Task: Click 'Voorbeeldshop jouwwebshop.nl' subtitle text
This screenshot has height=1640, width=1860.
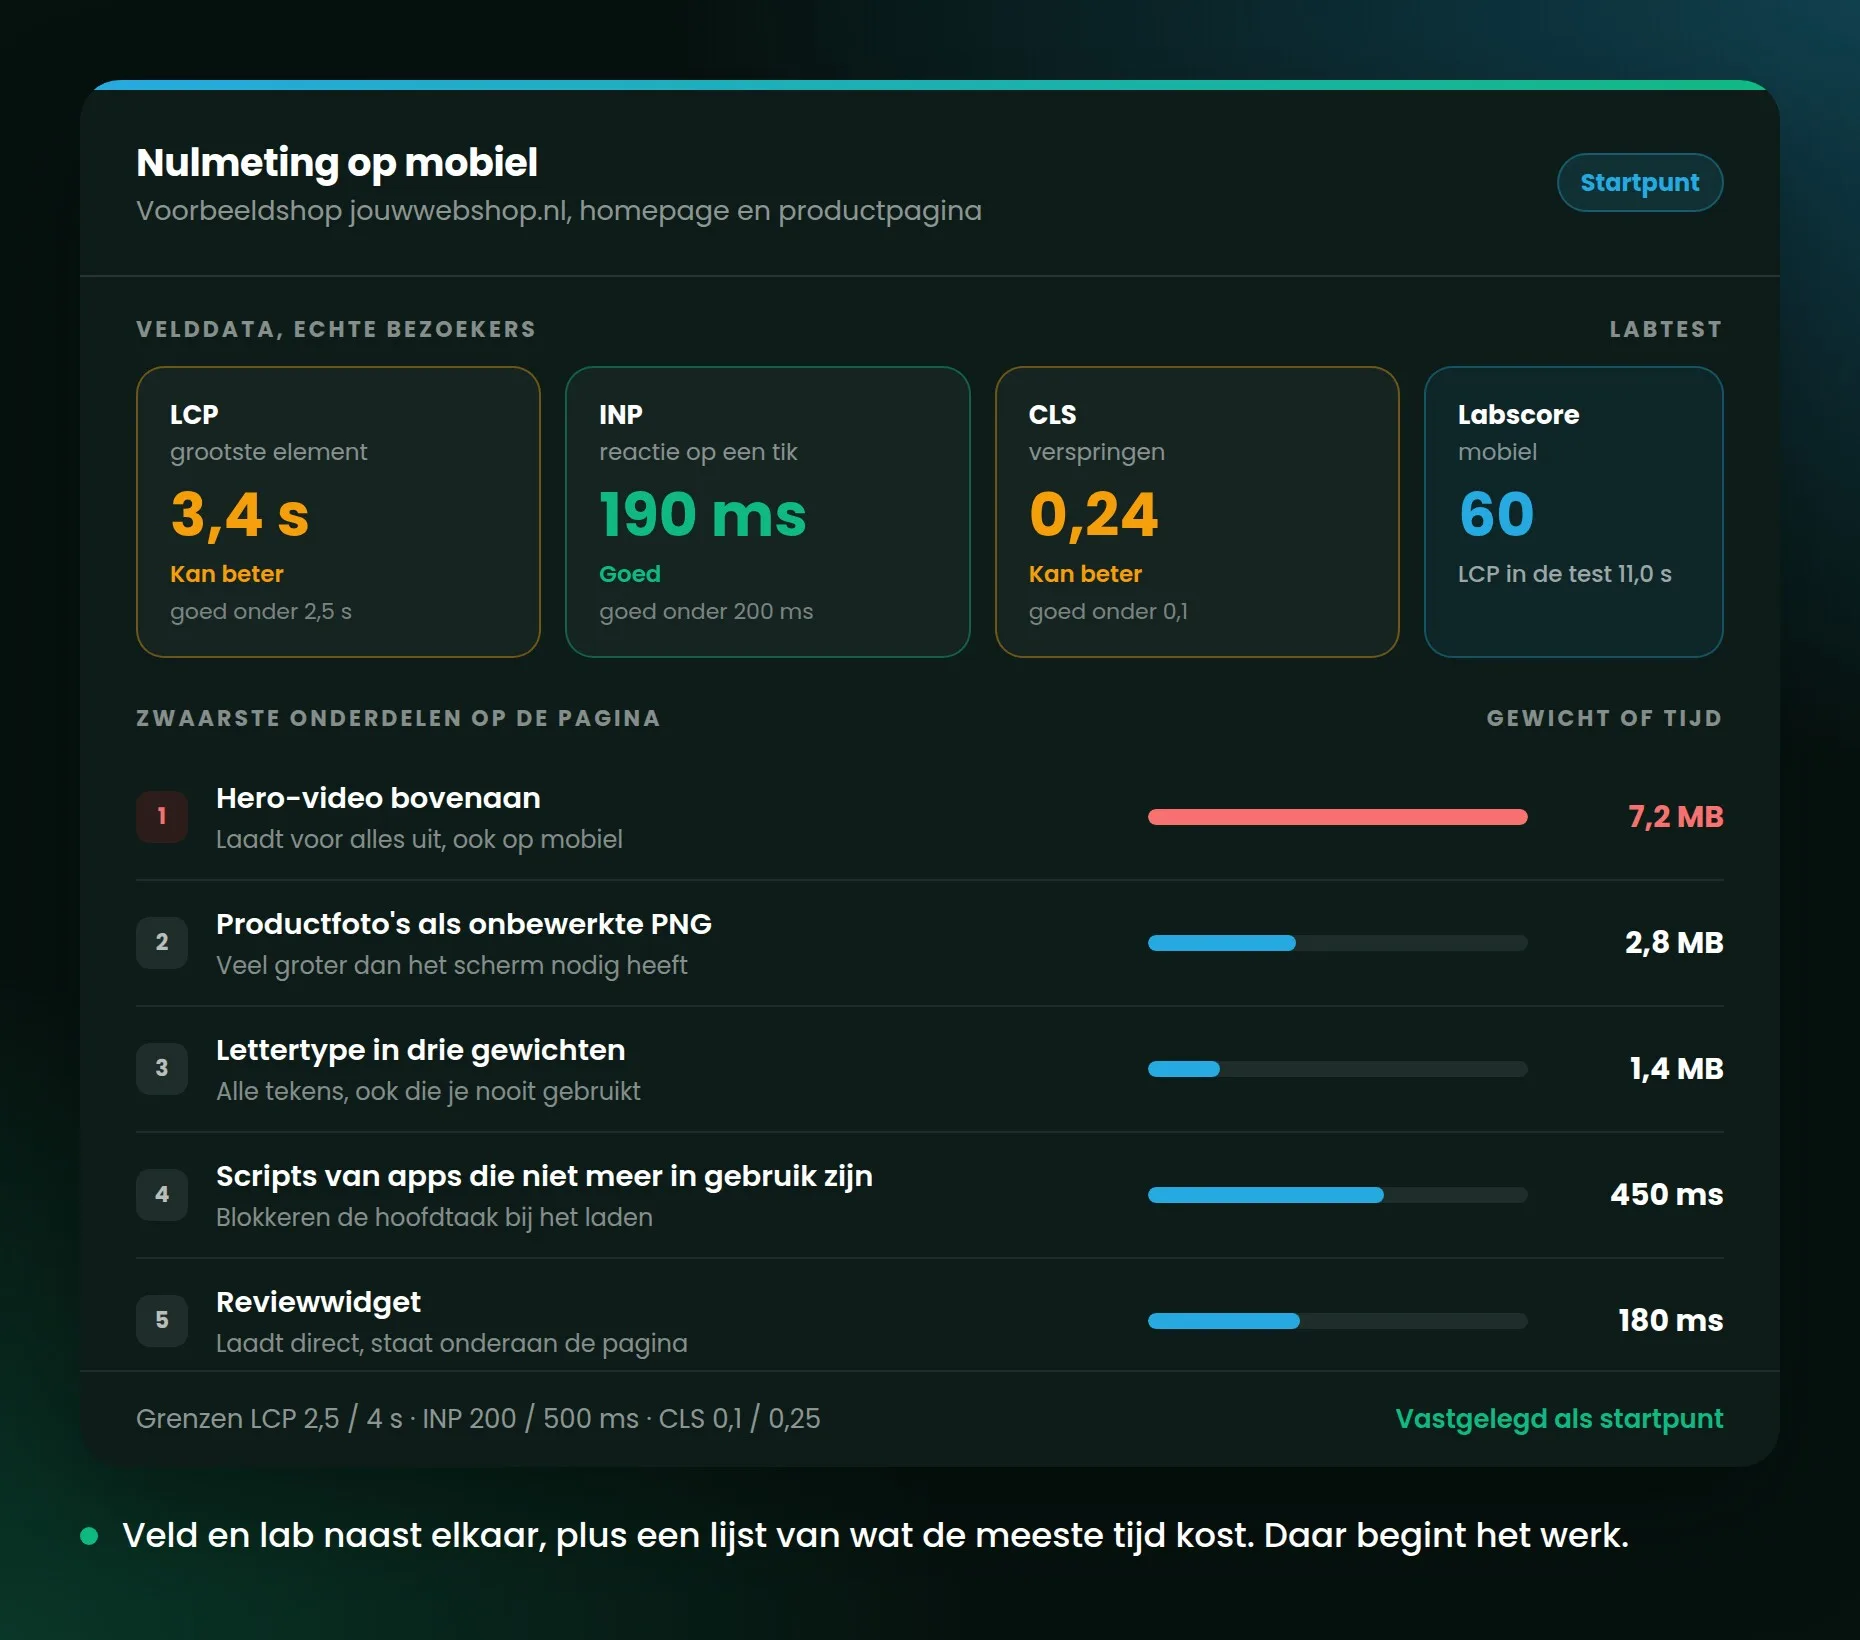Action: (353, 211)
